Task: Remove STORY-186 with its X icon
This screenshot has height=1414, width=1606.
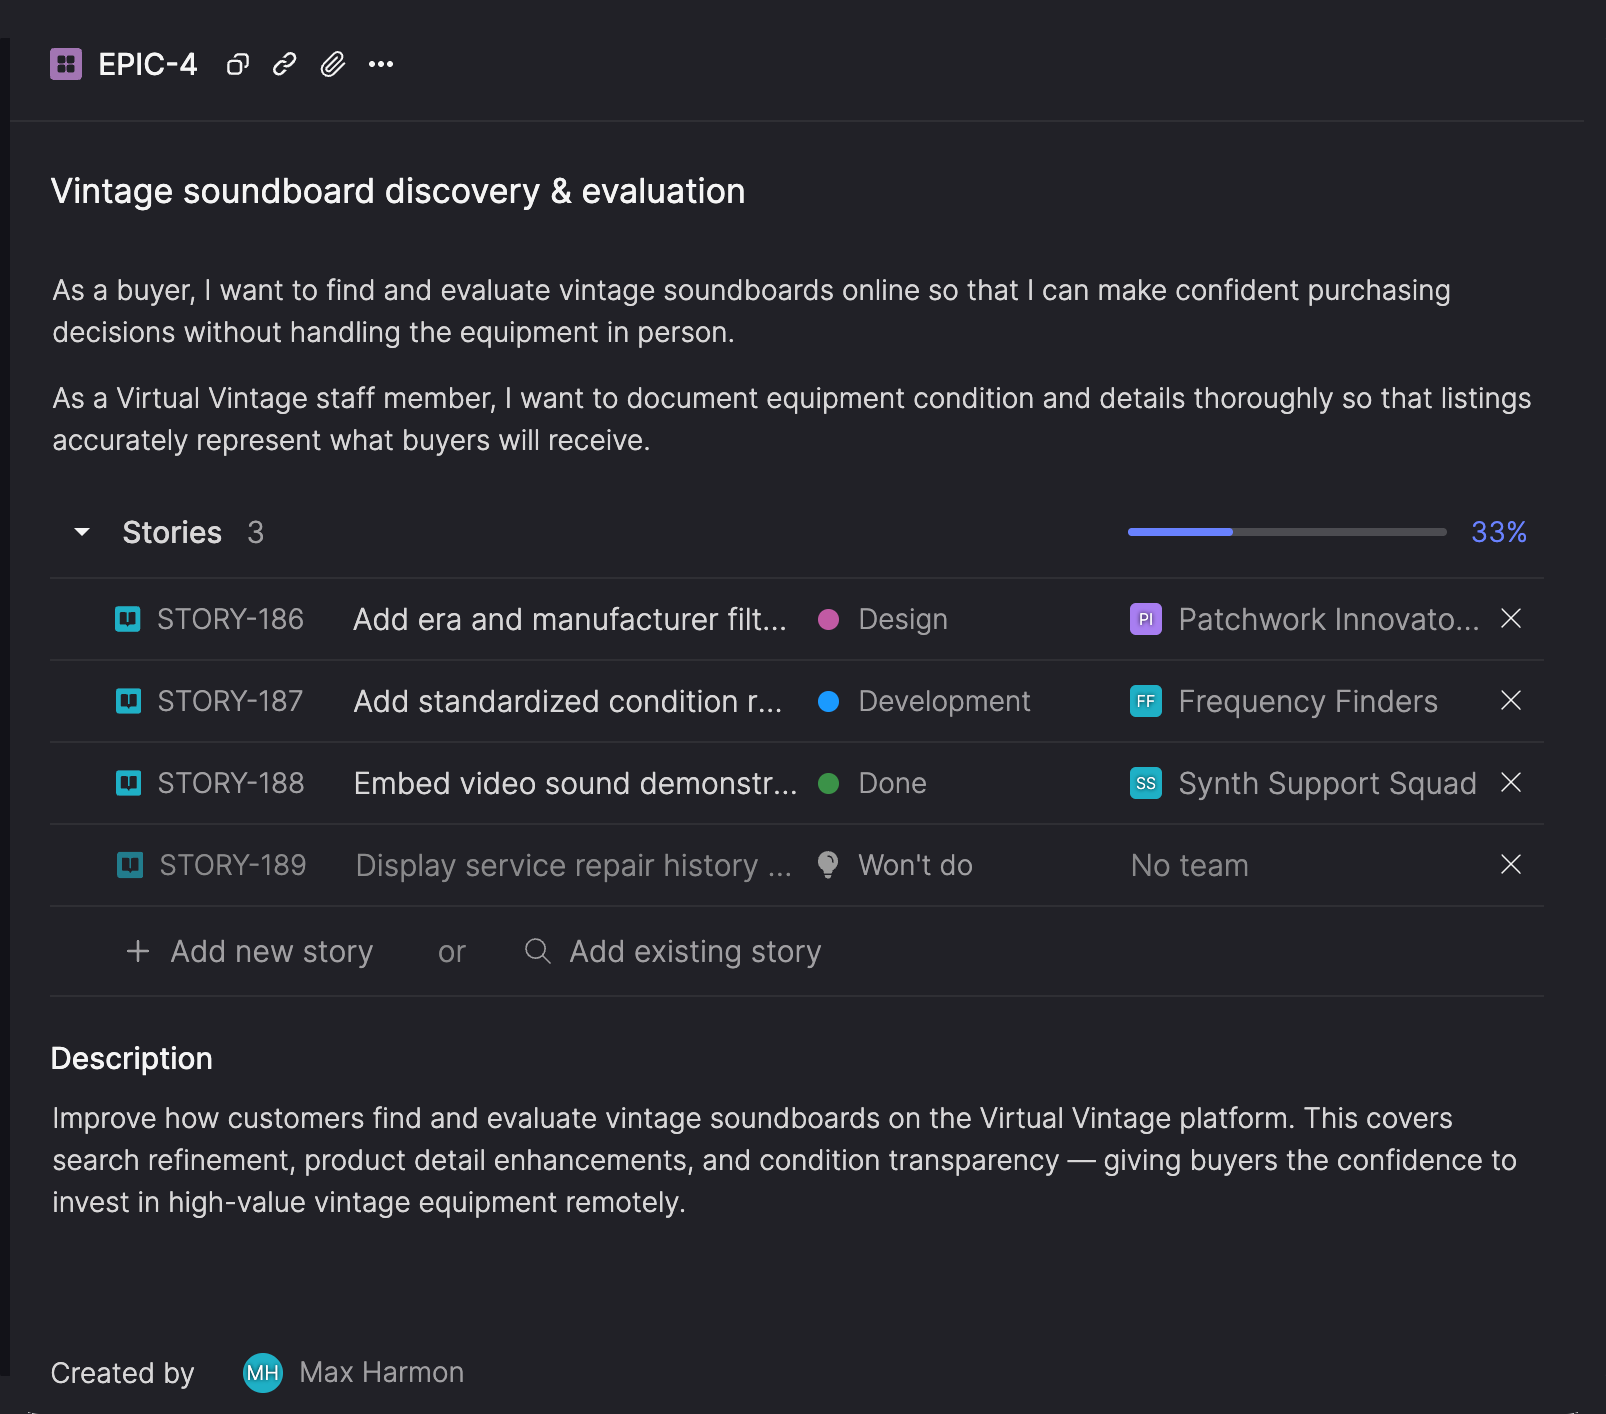Action: (x=1510, y=619)
